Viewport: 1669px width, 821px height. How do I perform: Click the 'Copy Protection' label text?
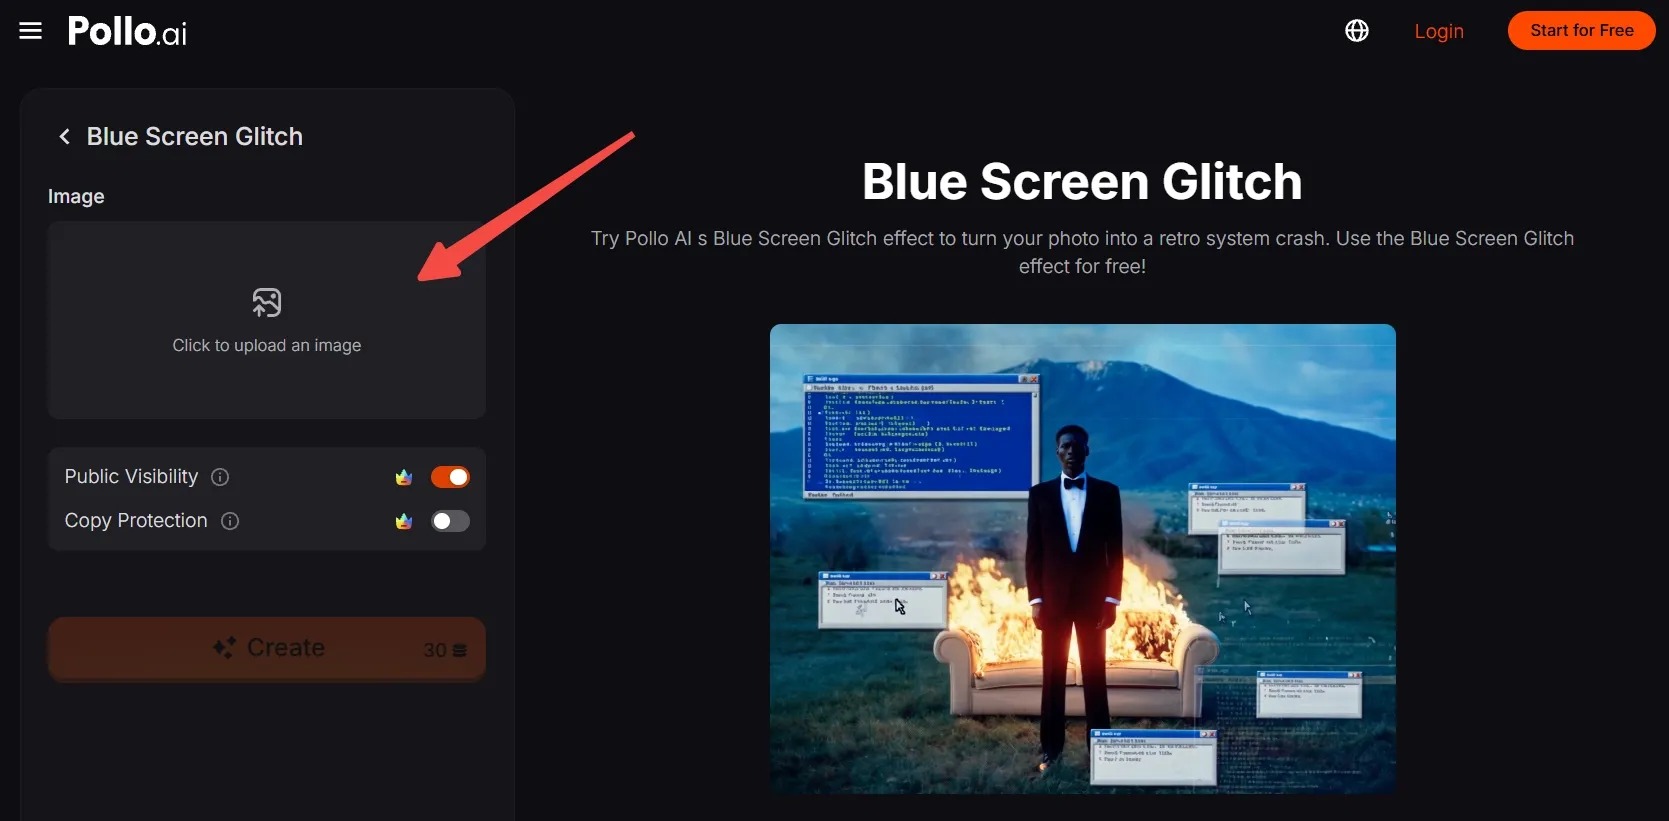[136, 521]
